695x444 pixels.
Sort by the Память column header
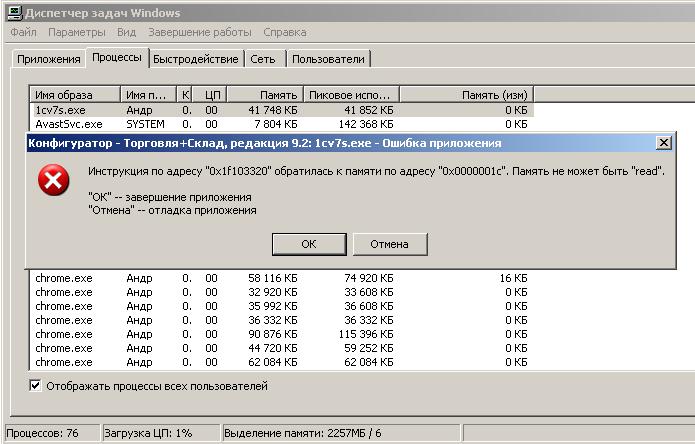(x=265, y=95)
